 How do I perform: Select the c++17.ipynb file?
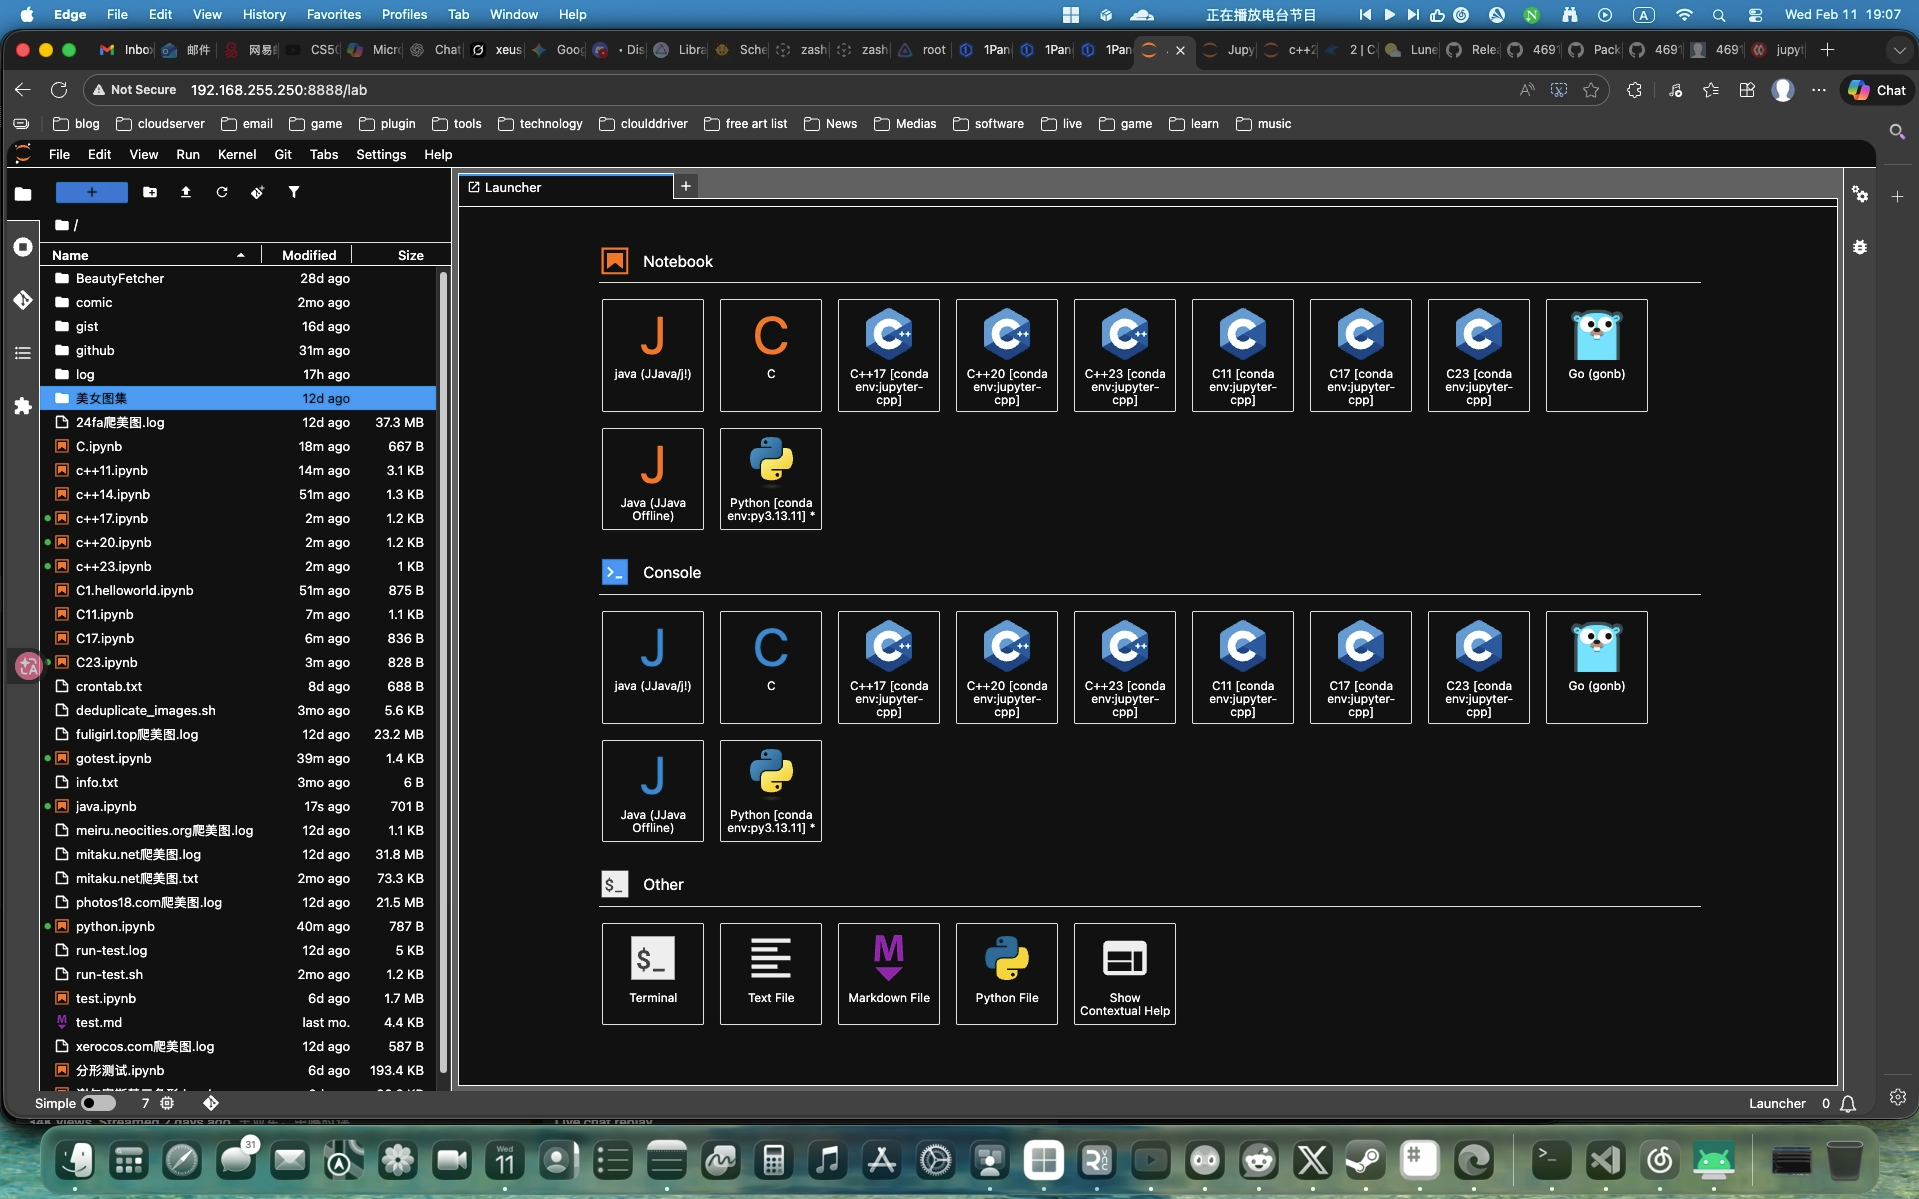pyautogui.click(x=238, y=518)
